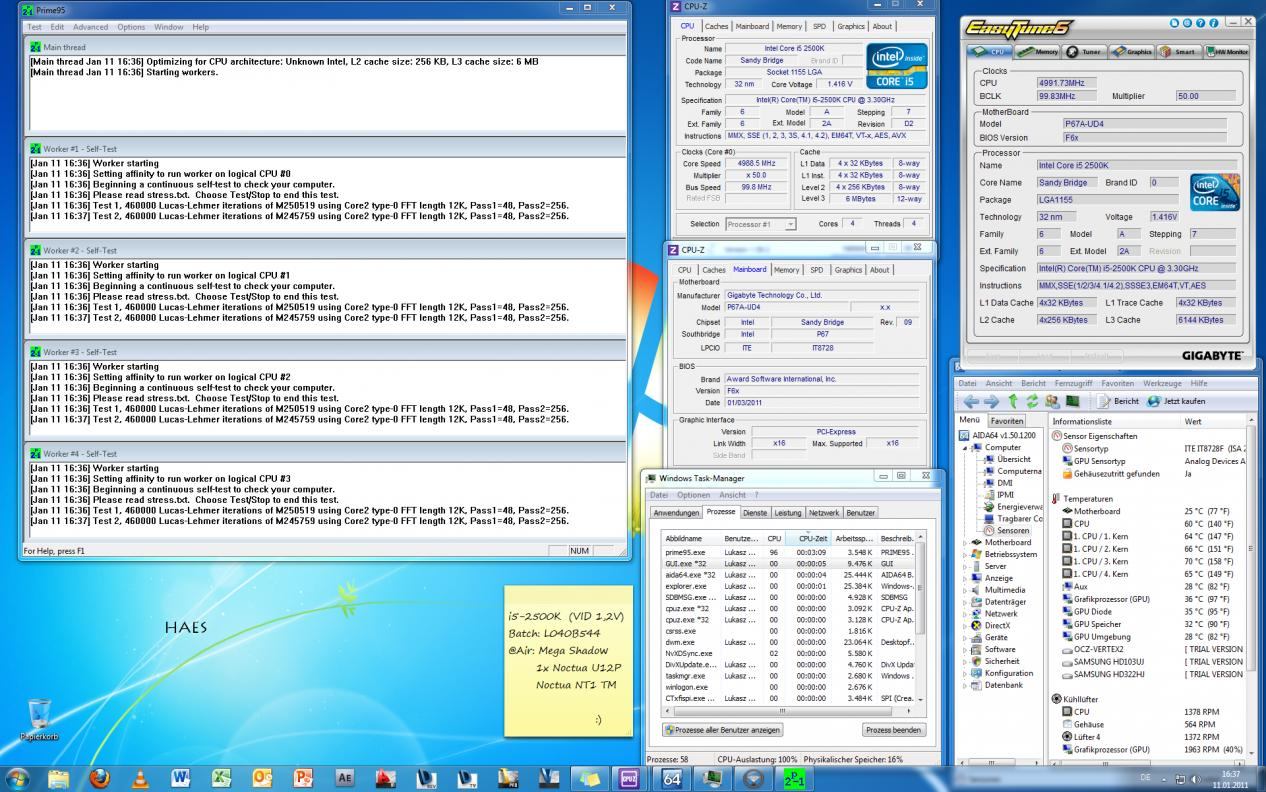Click the Intel Core i5 logo in CPU-Z
Viewport: 1266px width, 792px height.
pyautogui.click(x=896, y=65)
